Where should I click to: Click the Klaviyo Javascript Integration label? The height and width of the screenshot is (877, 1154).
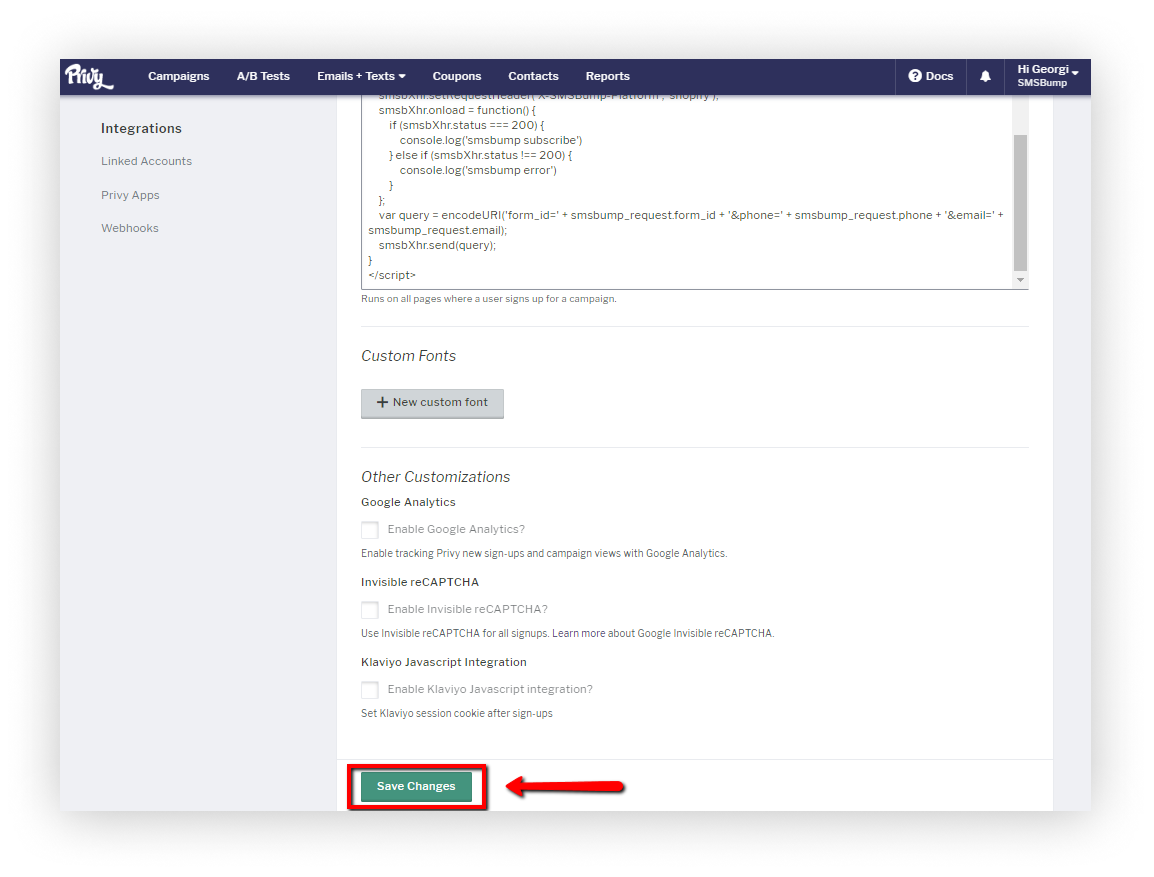444,662
